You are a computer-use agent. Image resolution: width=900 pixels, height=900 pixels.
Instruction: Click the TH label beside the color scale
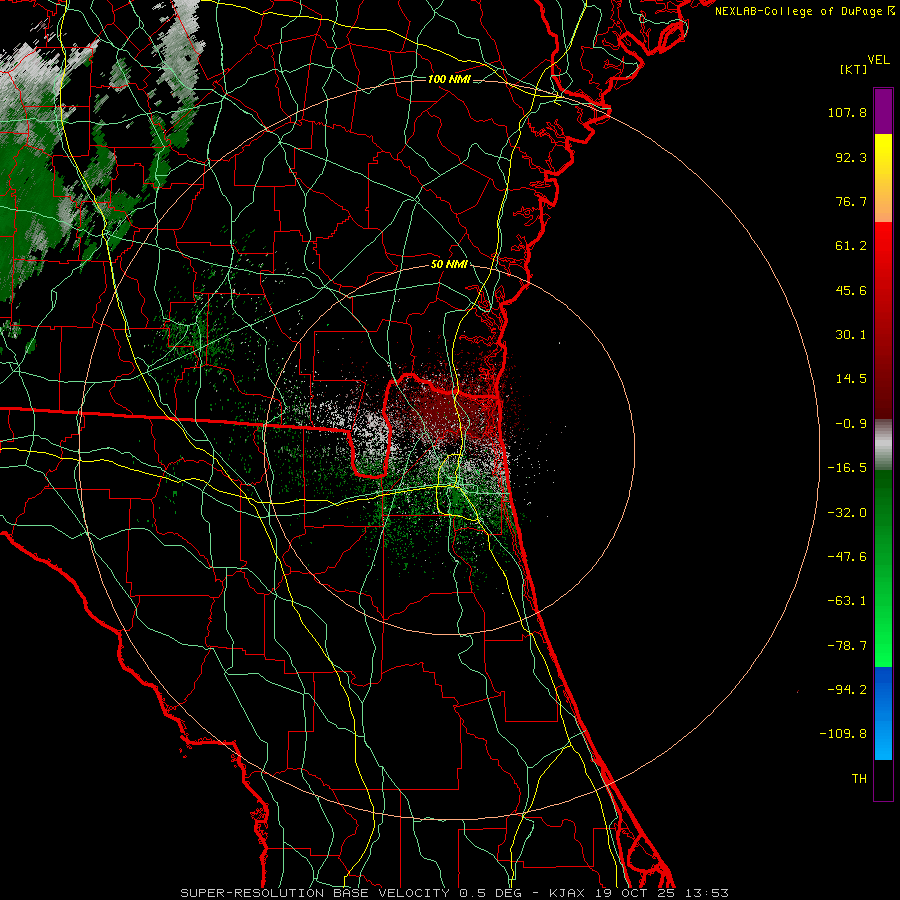859,779
